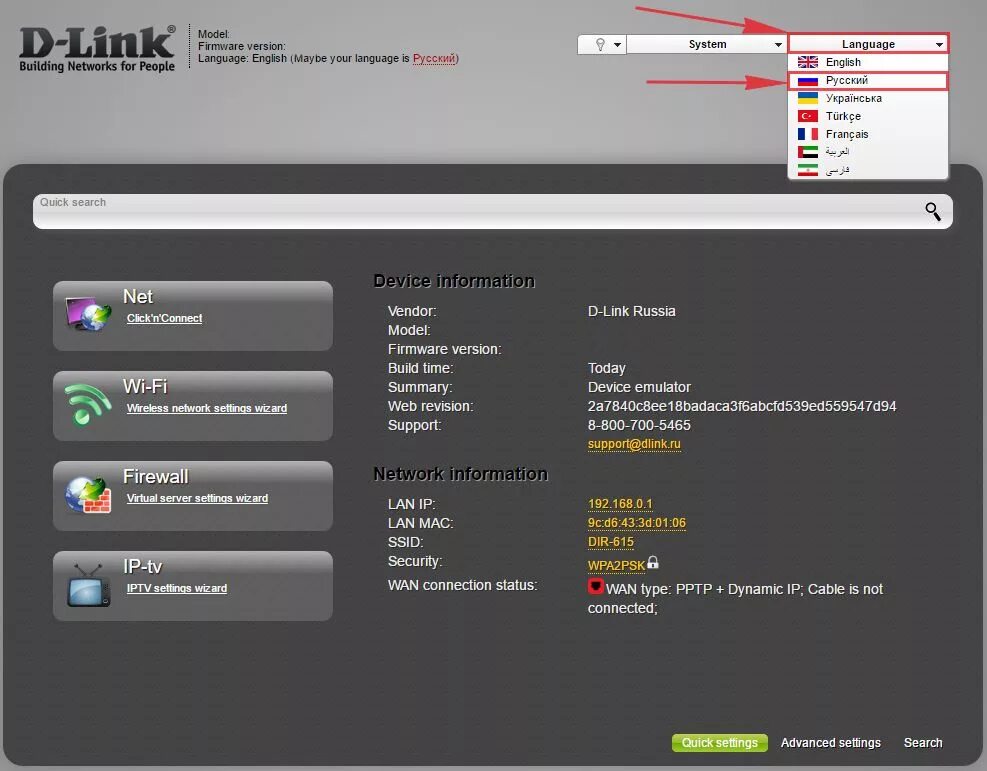Image resolution: width=987 pixels, height=771 pixels.
Task: Select Українська language option
Action: click(868, 98)
